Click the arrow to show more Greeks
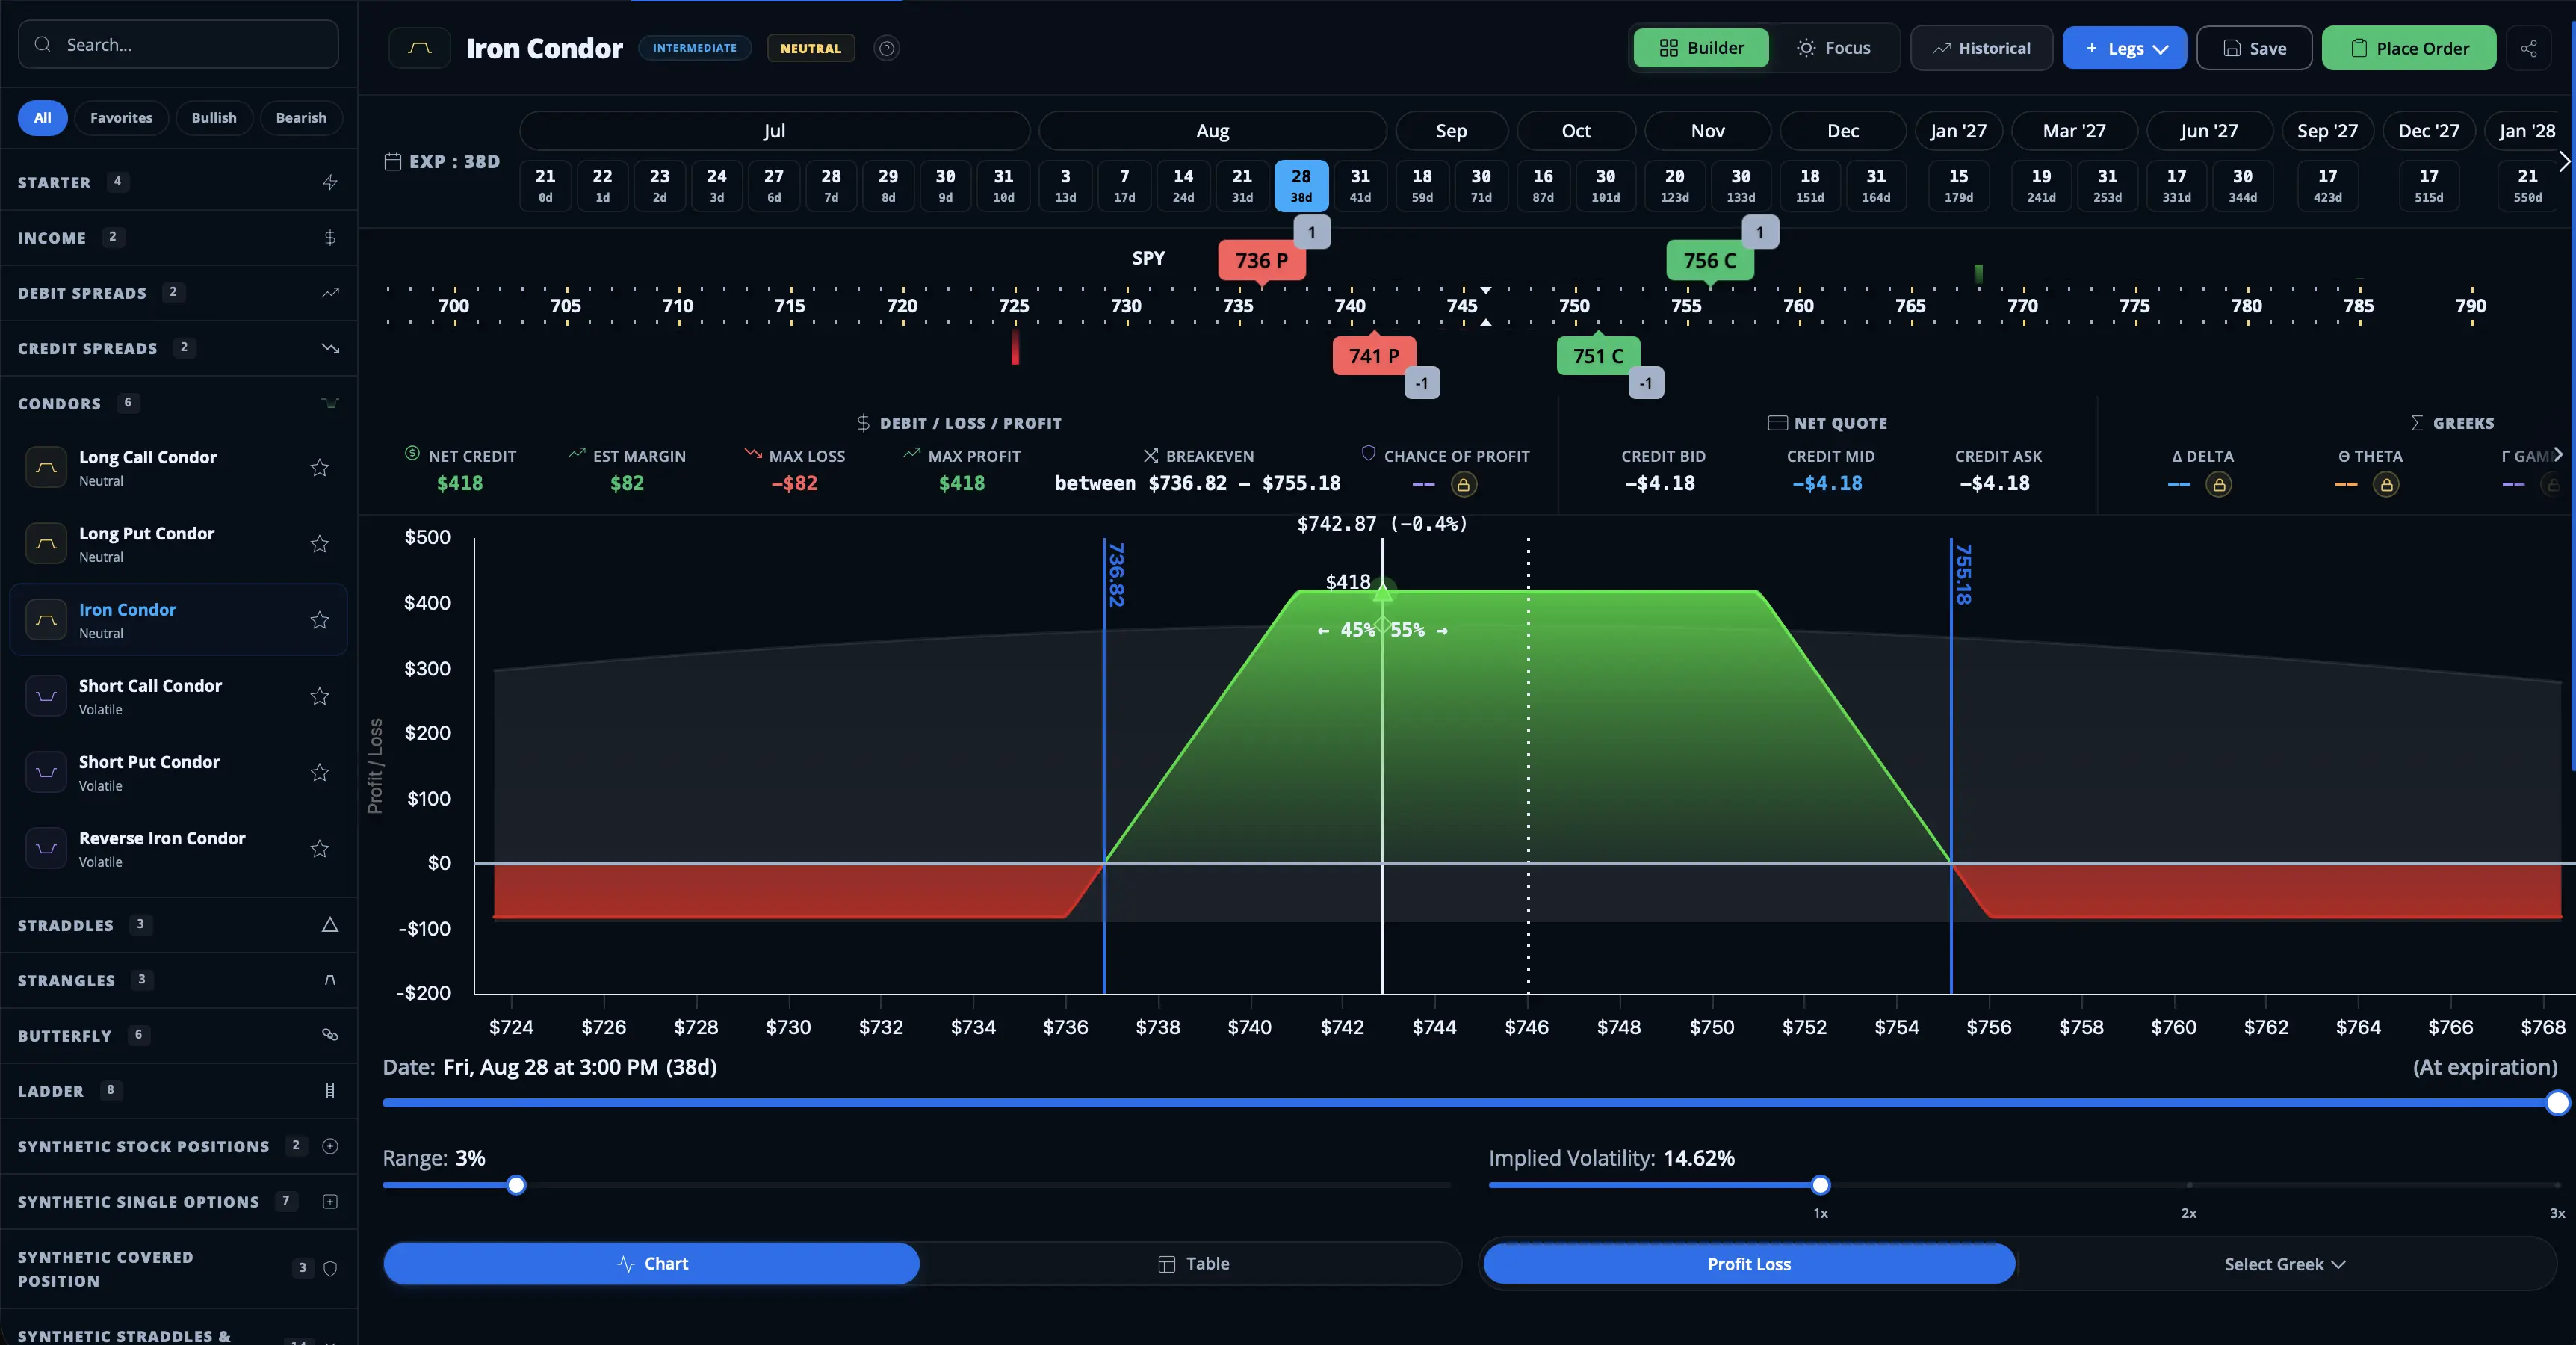2576x1345 pixels. 2557,455
